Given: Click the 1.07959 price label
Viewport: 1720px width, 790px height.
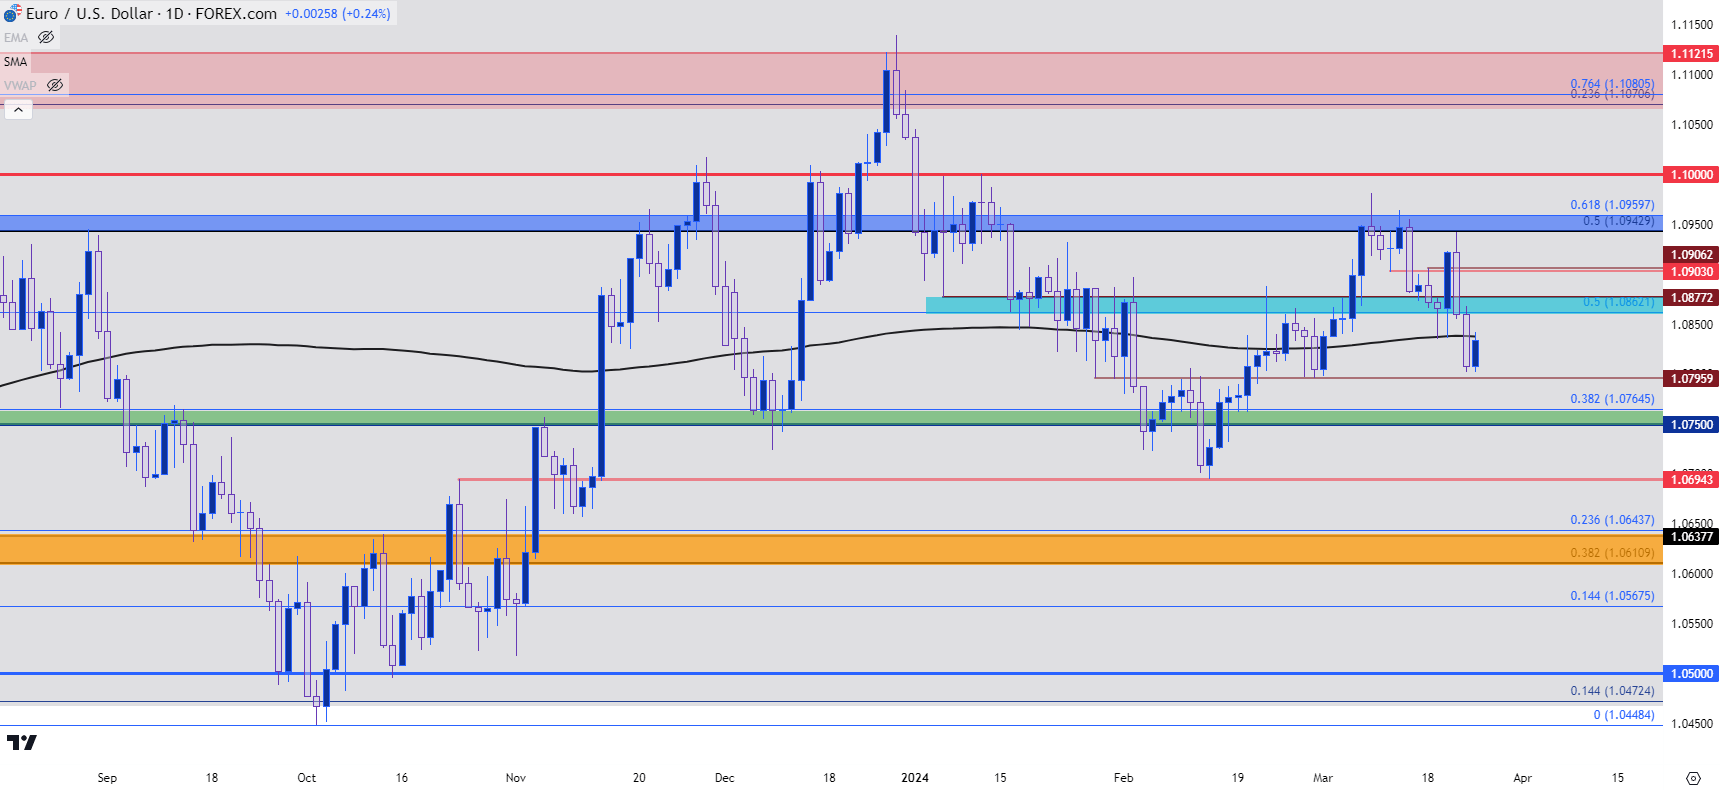Looking at the screenshot, I should point(1691,379).
